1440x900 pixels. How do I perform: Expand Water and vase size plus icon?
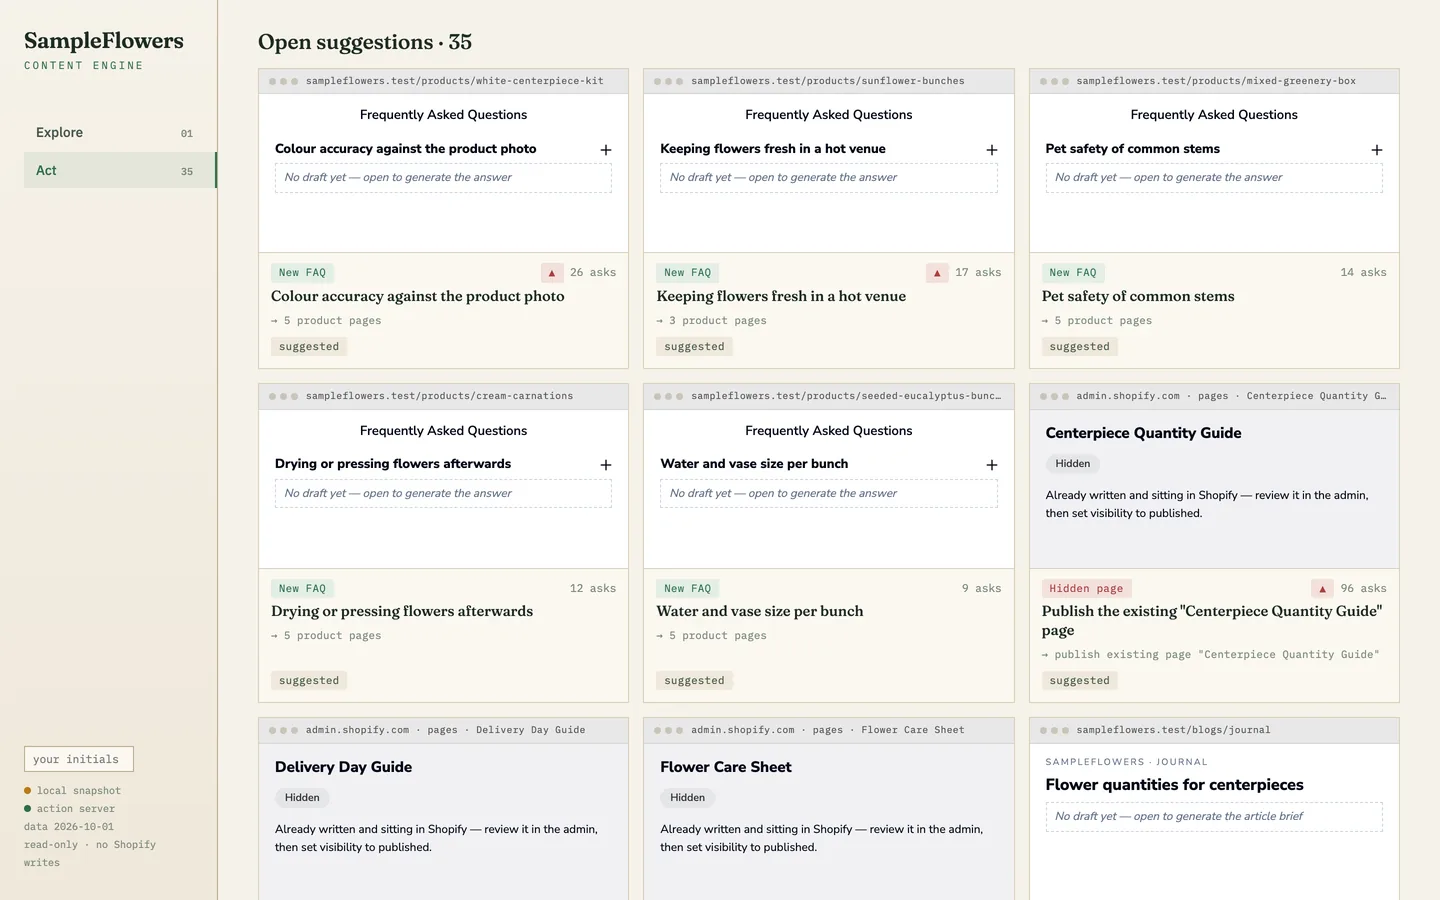992,465
